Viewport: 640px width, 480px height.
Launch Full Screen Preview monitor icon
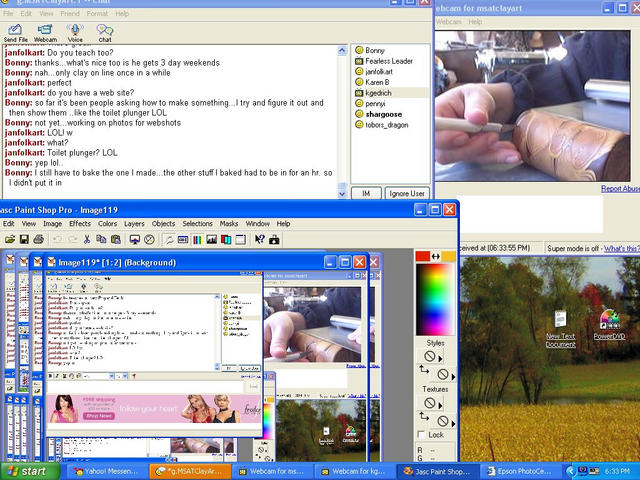(135, 240)
